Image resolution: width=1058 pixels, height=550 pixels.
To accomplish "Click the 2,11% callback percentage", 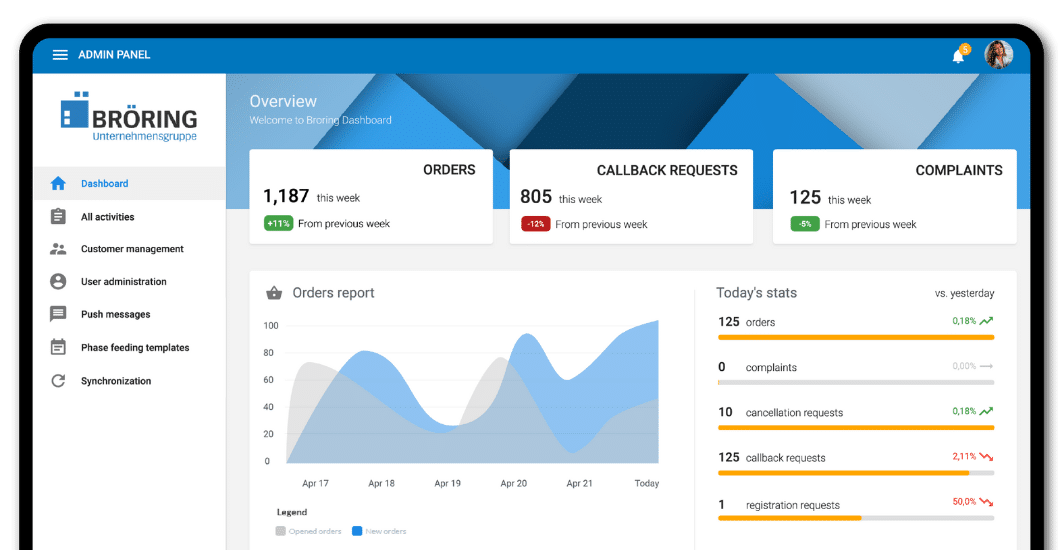I will pos(964,456).
